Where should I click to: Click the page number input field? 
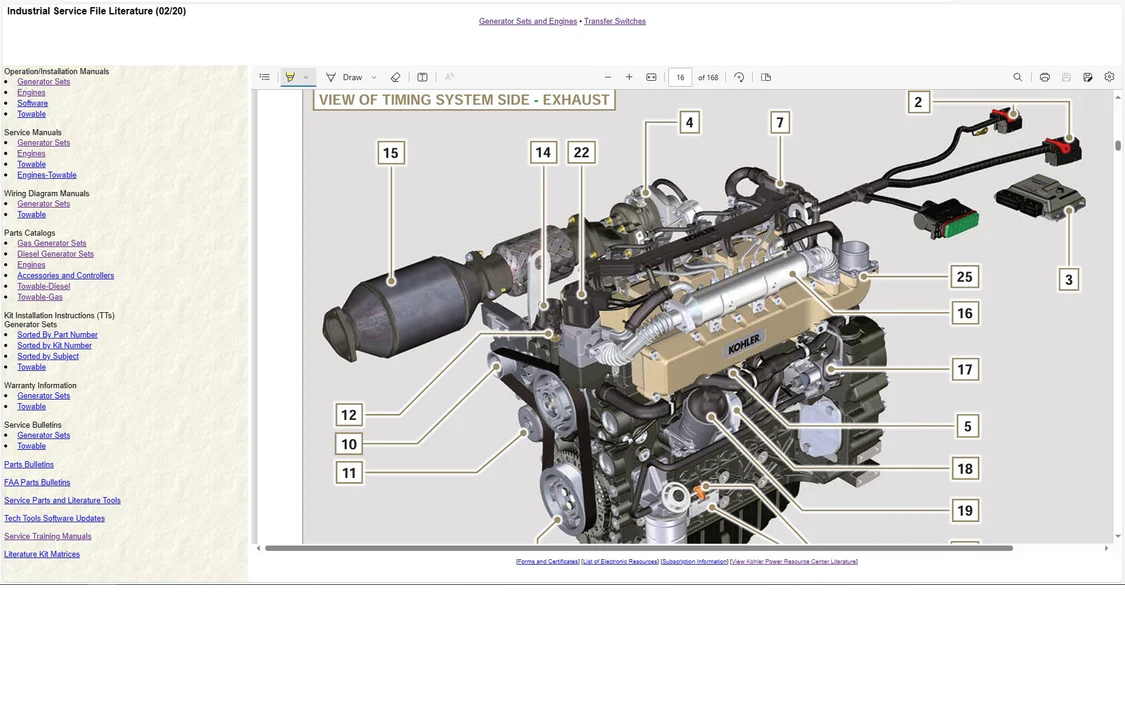pyautogui.click(x=680, y=77)
